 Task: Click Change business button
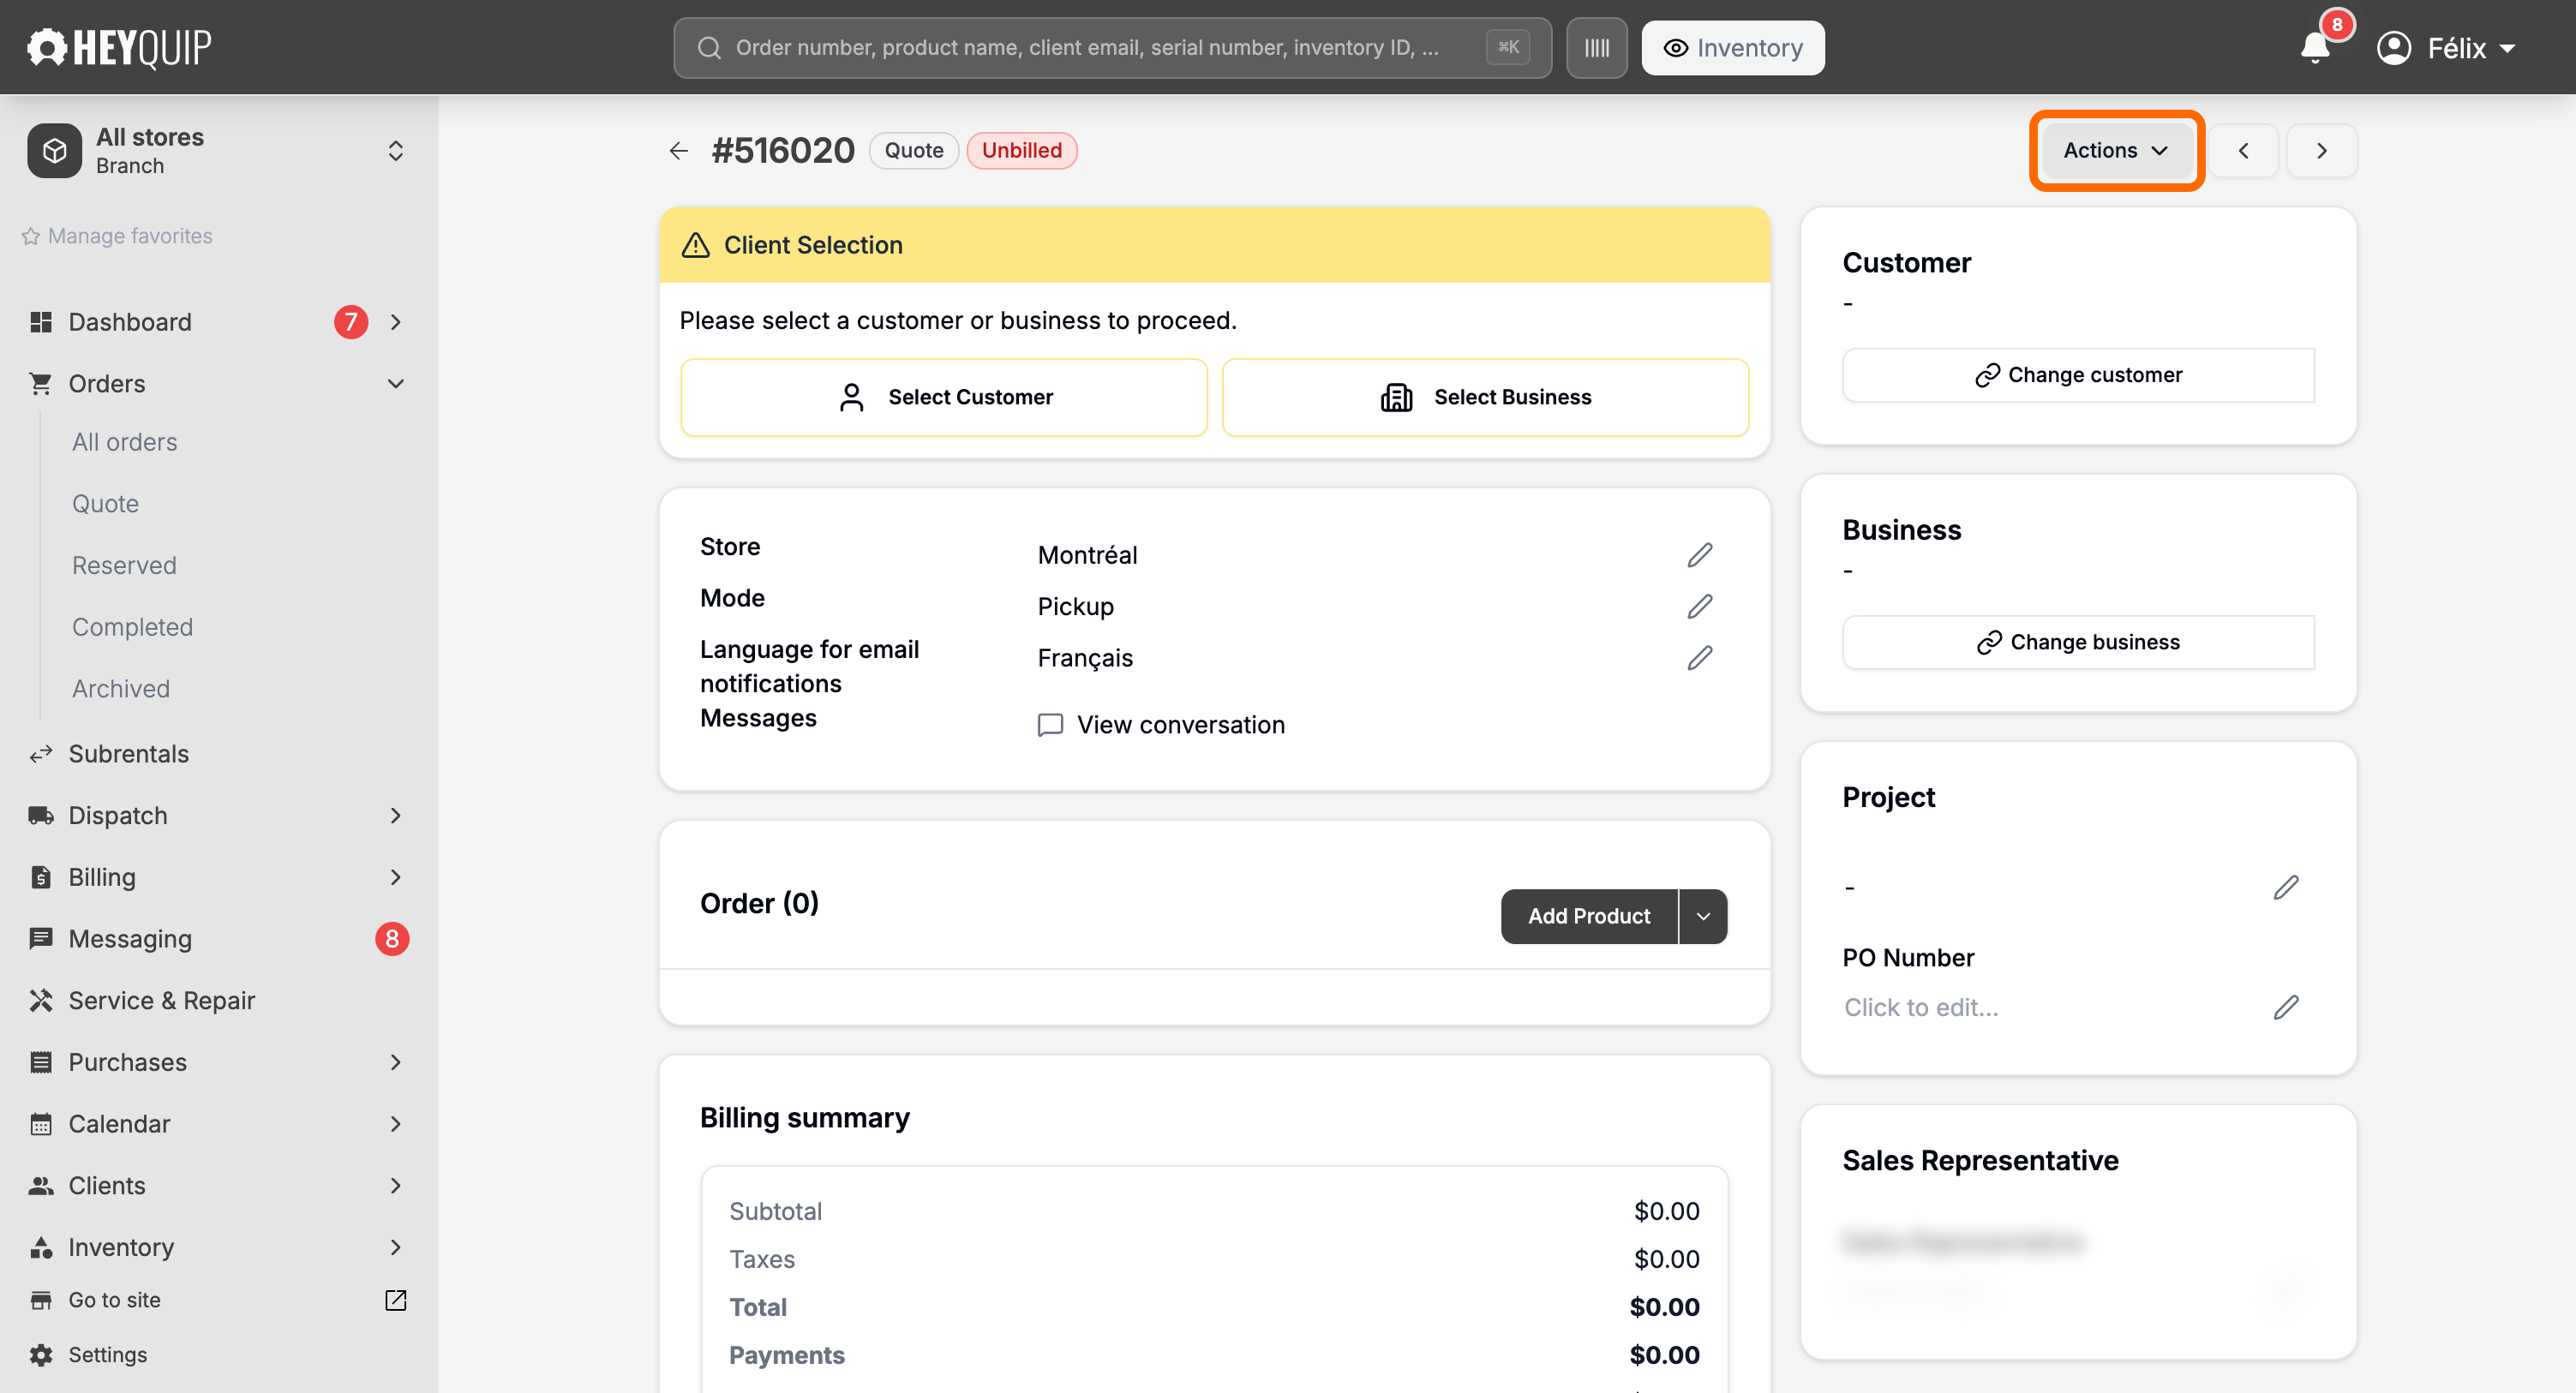click(2078, 642)
